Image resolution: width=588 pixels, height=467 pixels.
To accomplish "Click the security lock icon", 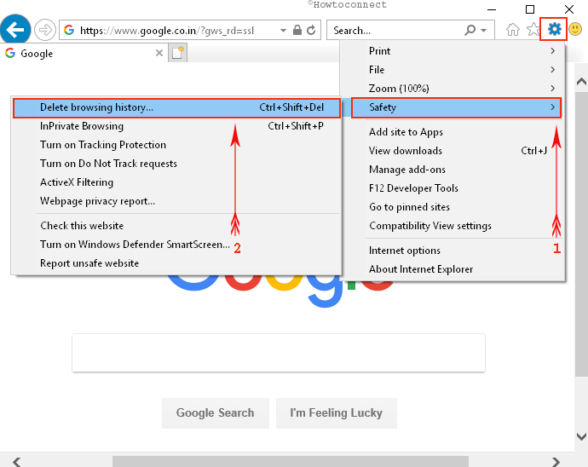I will pyautogui.click(x=297, y=30).
